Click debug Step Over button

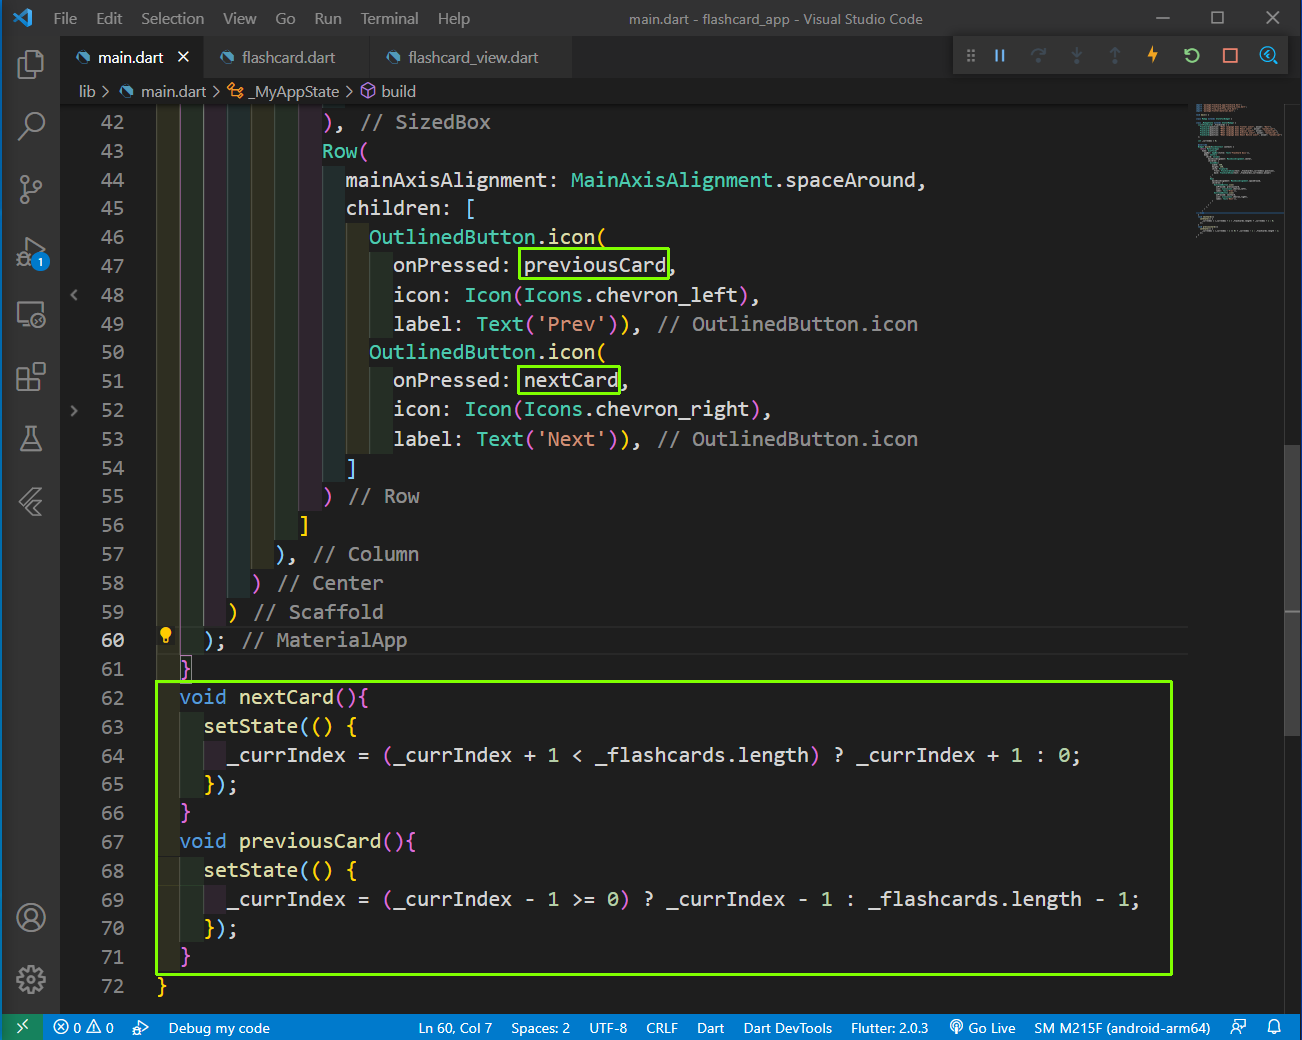point(1038,56)
